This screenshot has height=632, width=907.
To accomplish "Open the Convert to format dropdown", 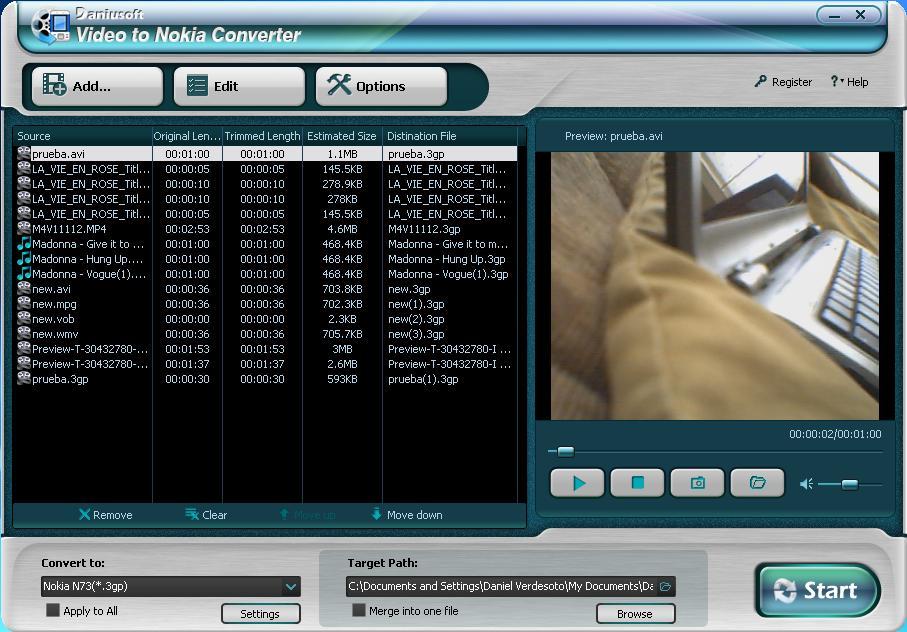I will pos(290,586).
